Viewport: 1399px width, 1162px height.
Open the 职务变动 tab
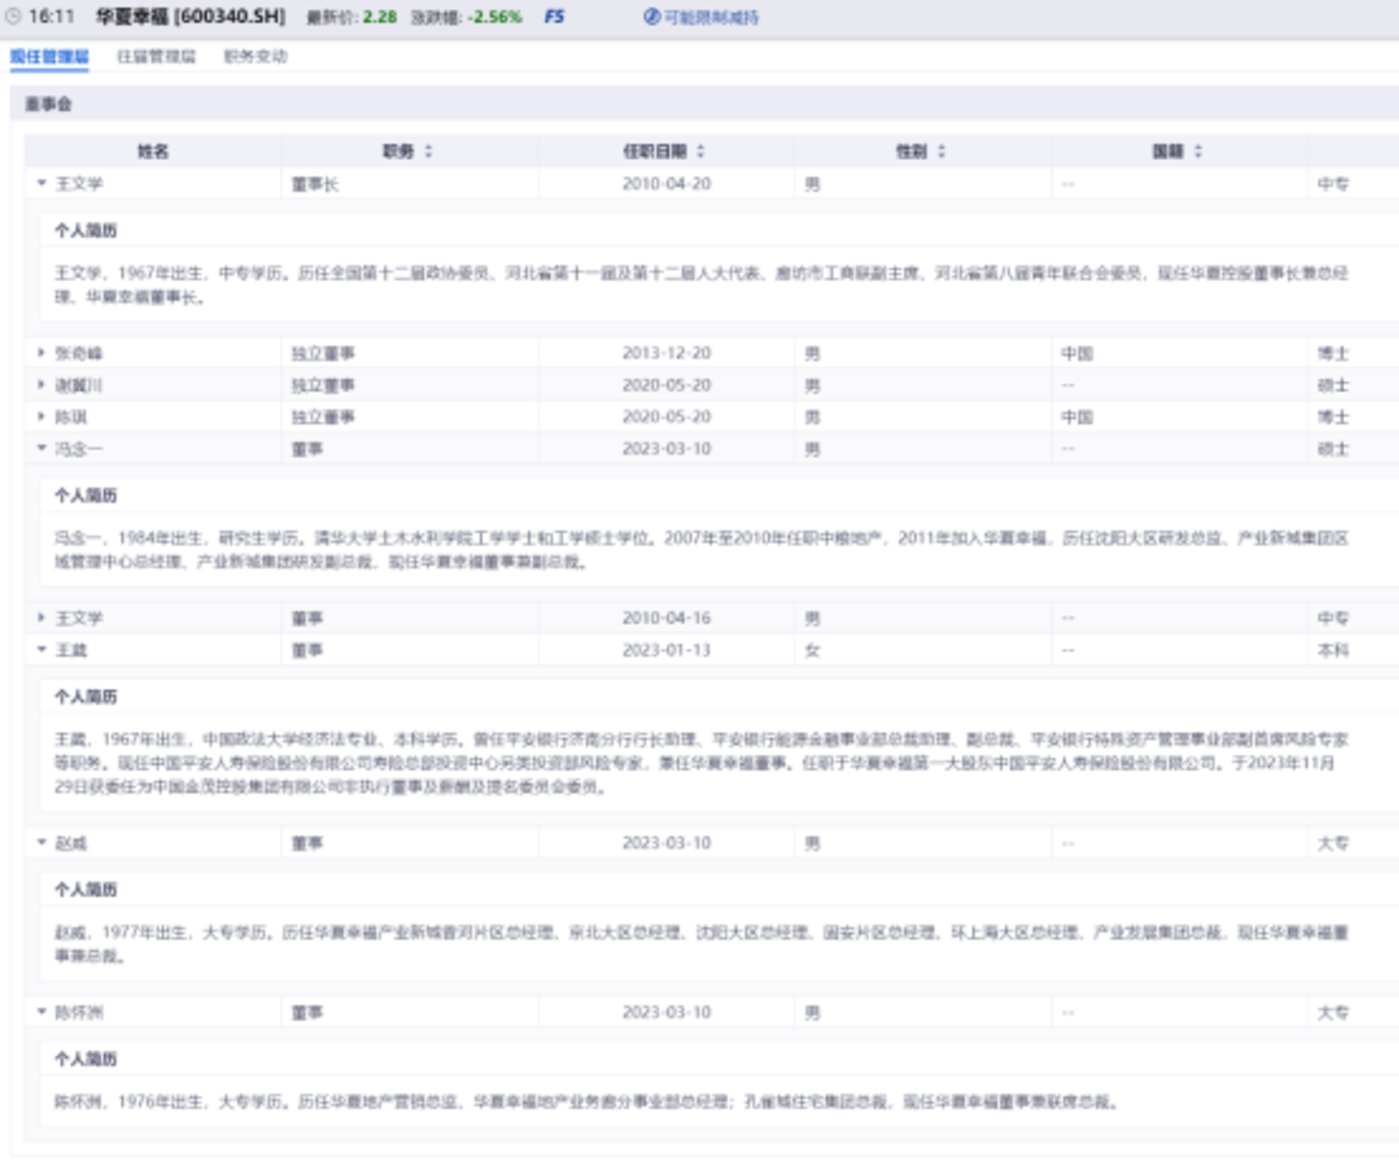point(255,57)
